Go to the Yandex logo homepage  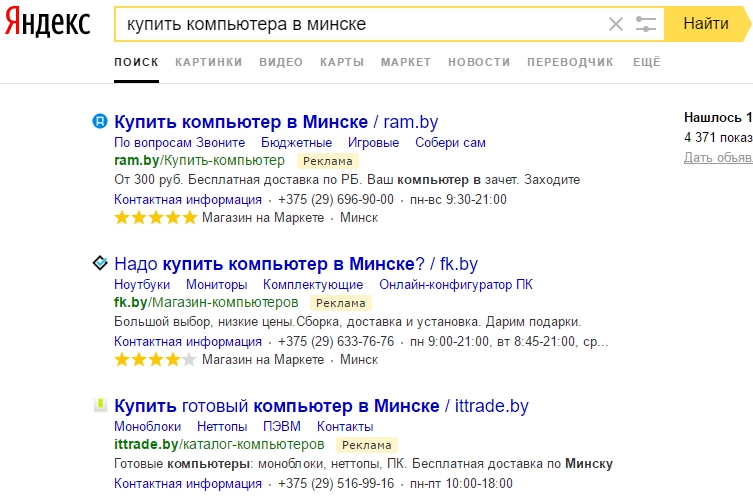click(47, 22)
